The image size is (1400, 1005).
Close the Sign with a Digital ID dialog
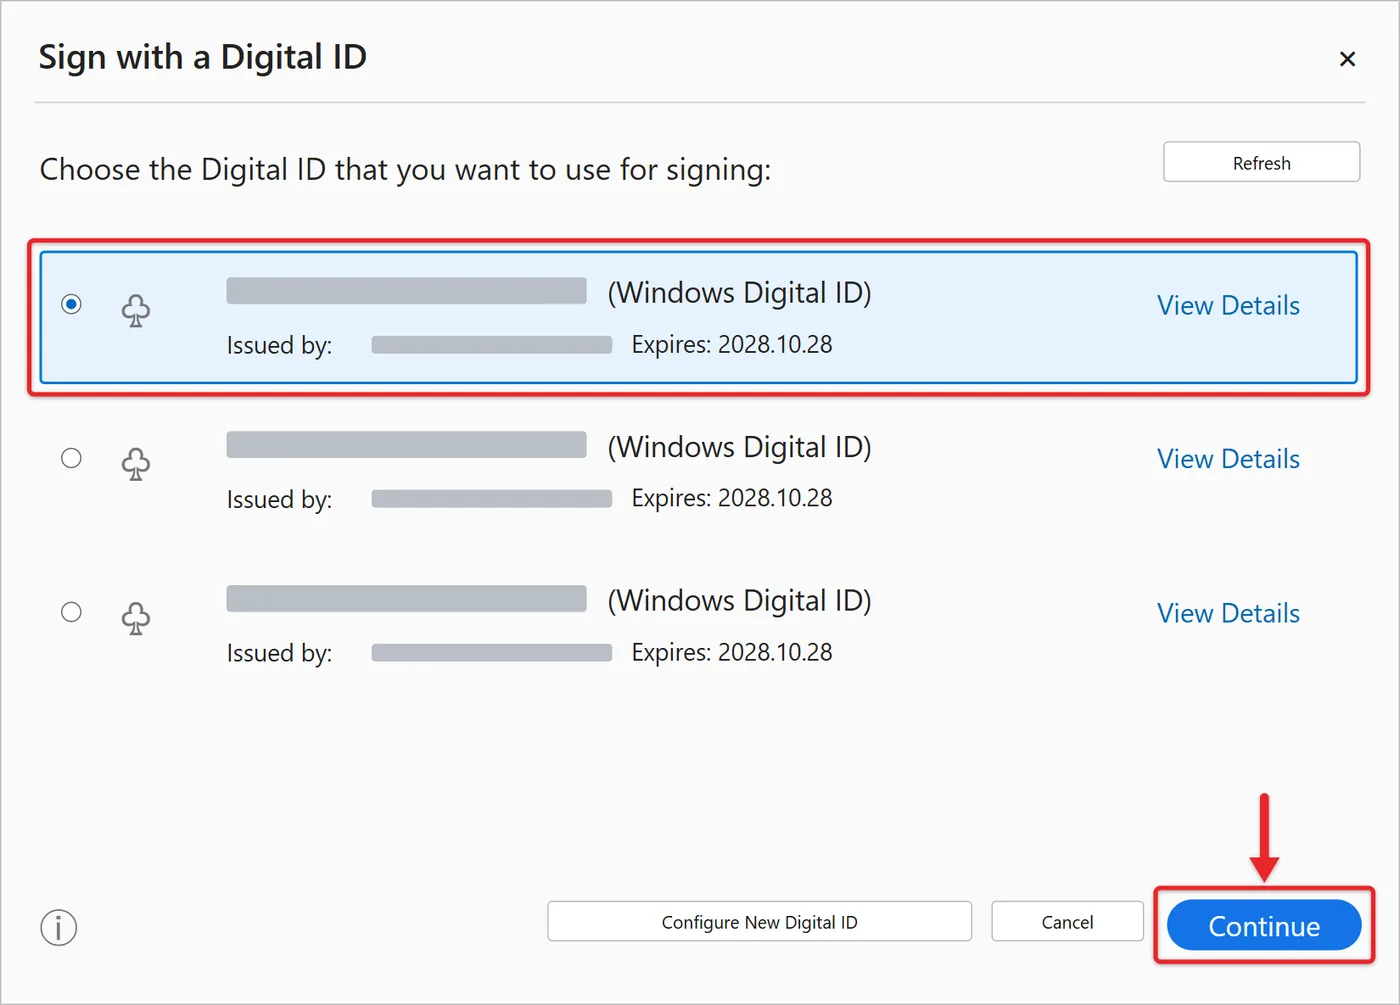1347,59
